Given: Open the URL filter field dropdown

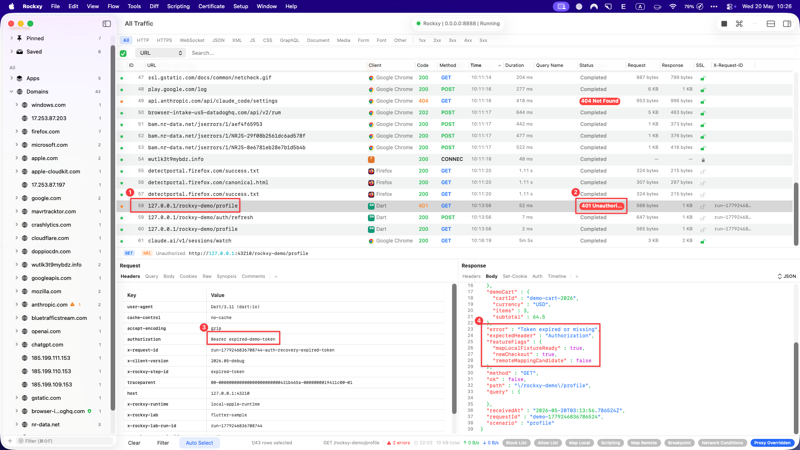Looking at the screenshot, I should [160, 53].
